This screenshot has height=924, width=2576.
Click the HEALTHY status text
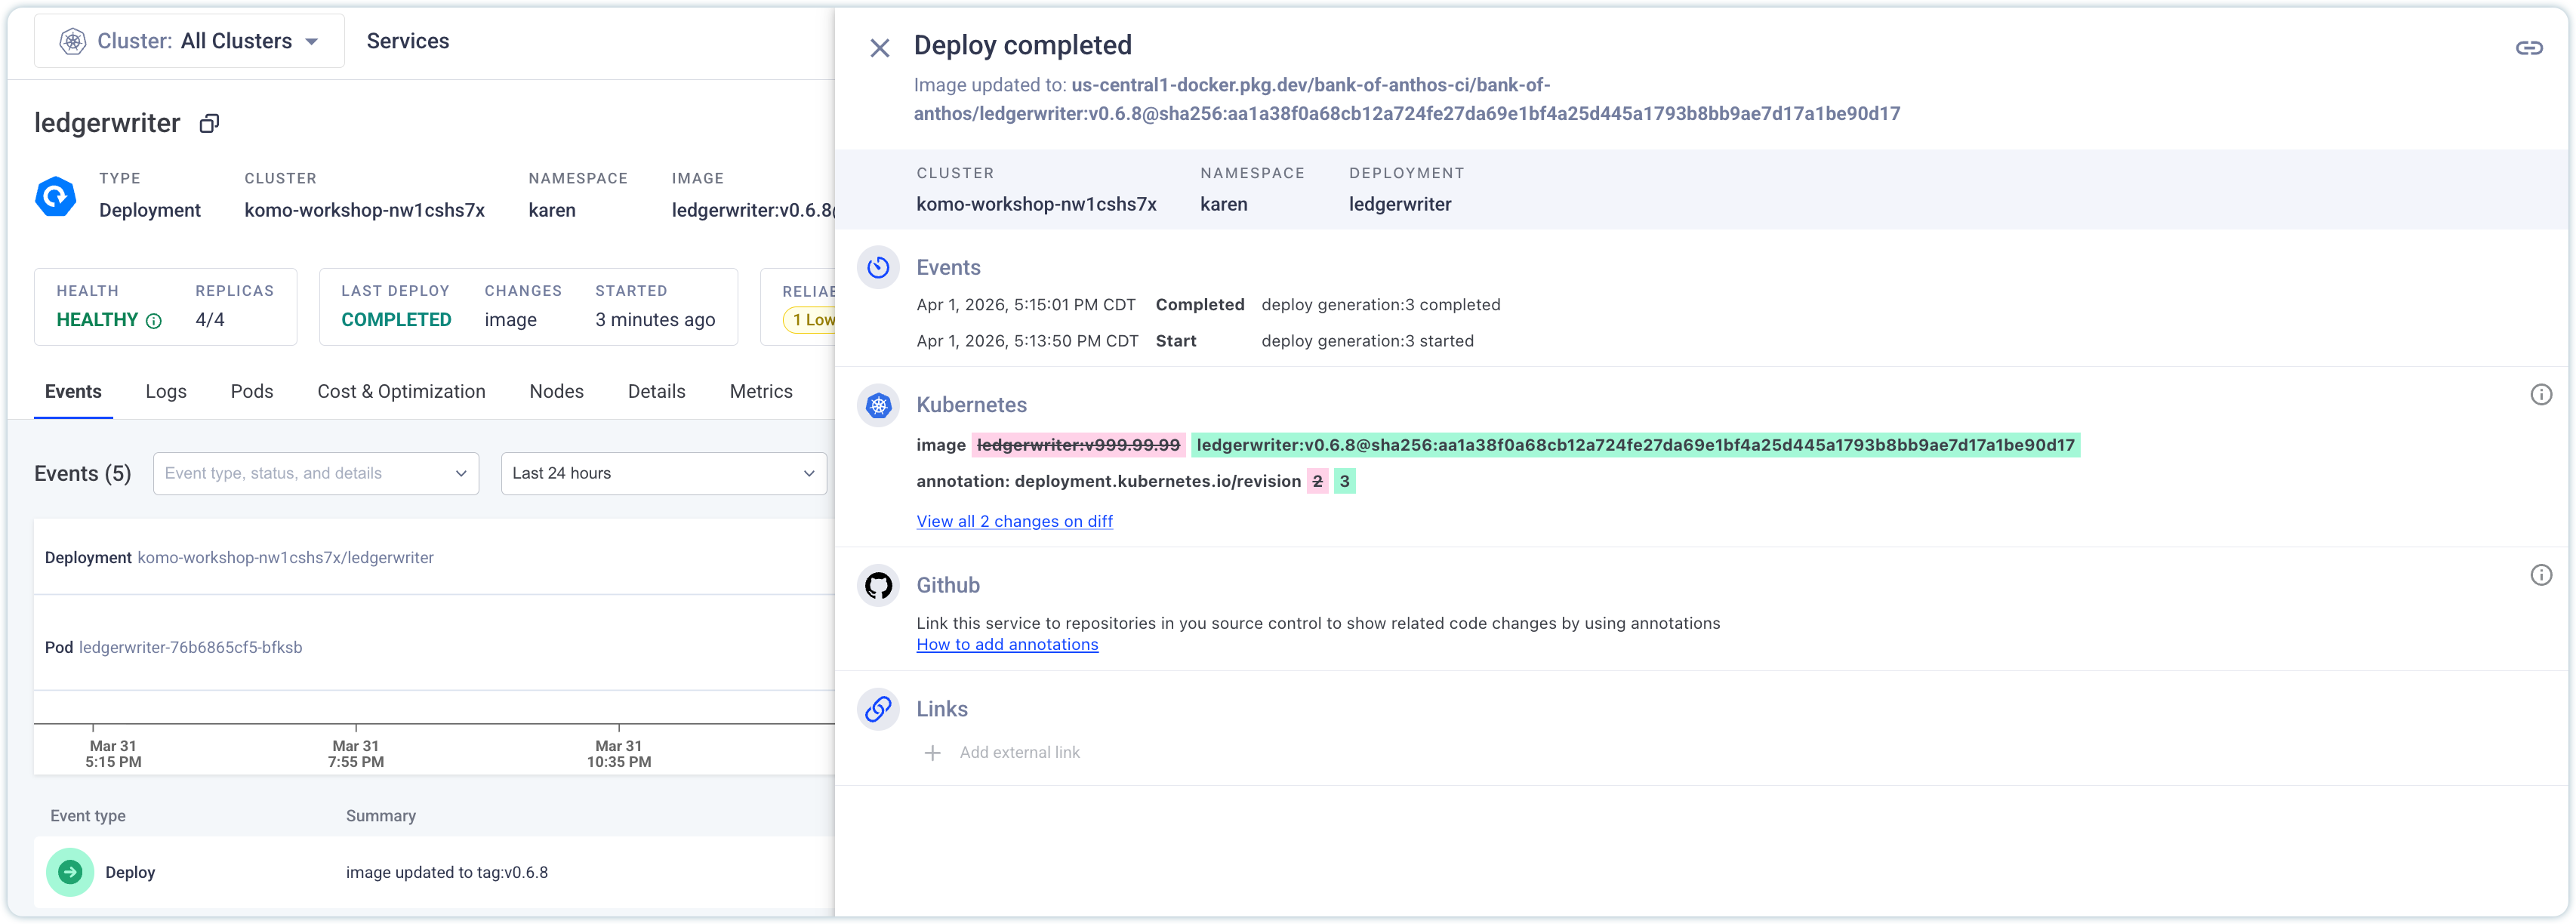(x=97, y=320)
